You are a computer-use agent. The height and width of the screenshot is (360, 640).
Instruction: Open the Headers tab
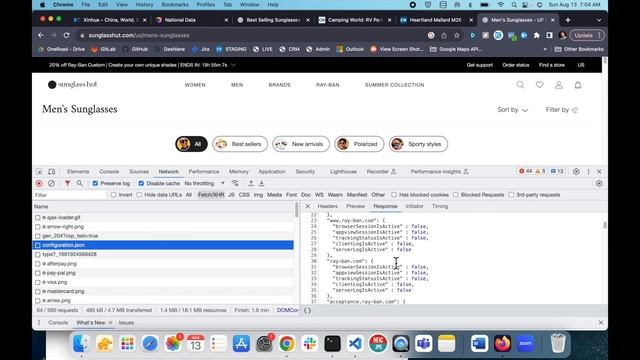click(x=327, y=206)
